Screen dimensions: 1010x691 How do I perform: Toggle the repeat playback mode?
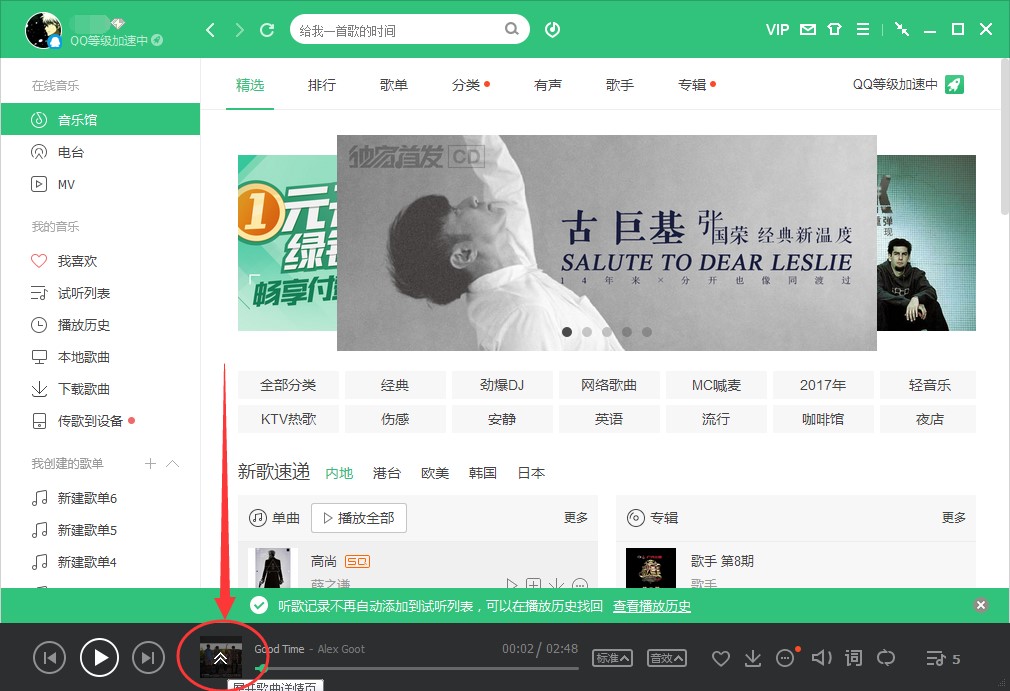(886, 658)
